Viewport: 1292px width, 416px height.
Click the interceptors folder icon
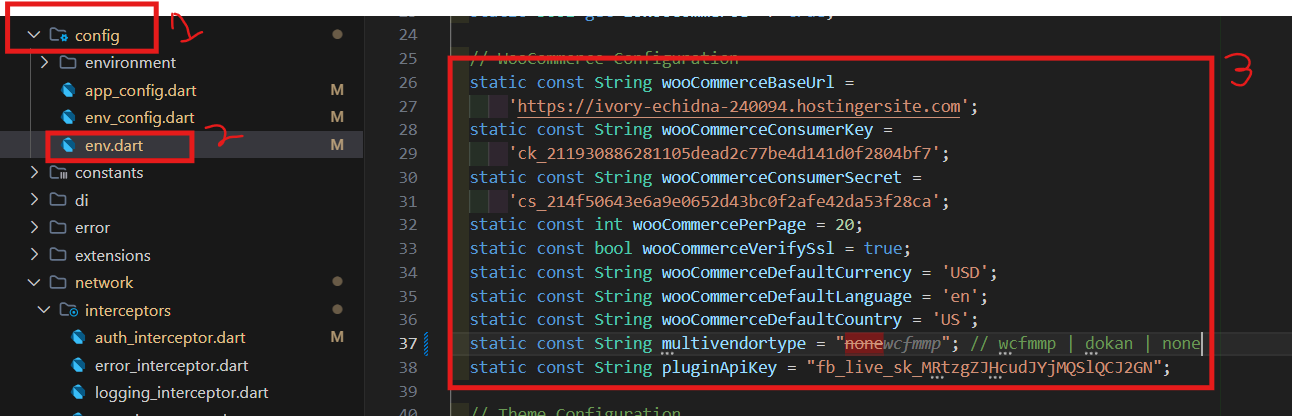68,310
